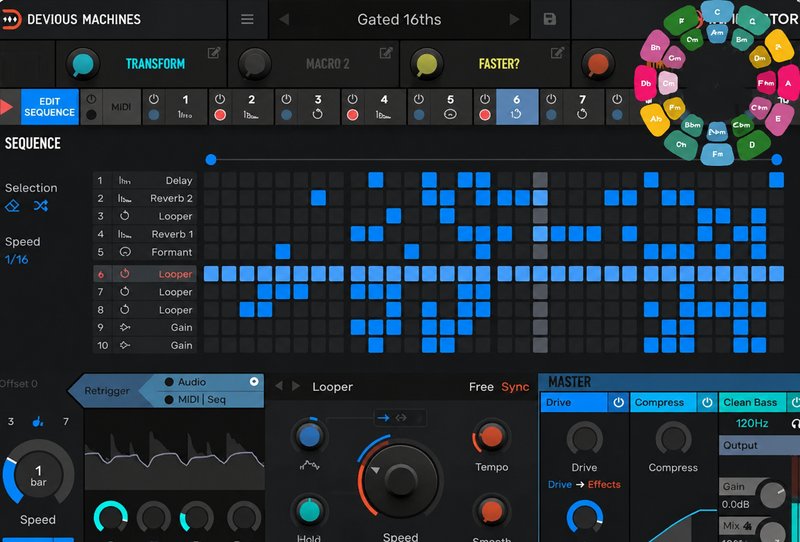Open the Gated 16ths preset browser
This screenshot has height=542, width=800.
tap(399, 19)
